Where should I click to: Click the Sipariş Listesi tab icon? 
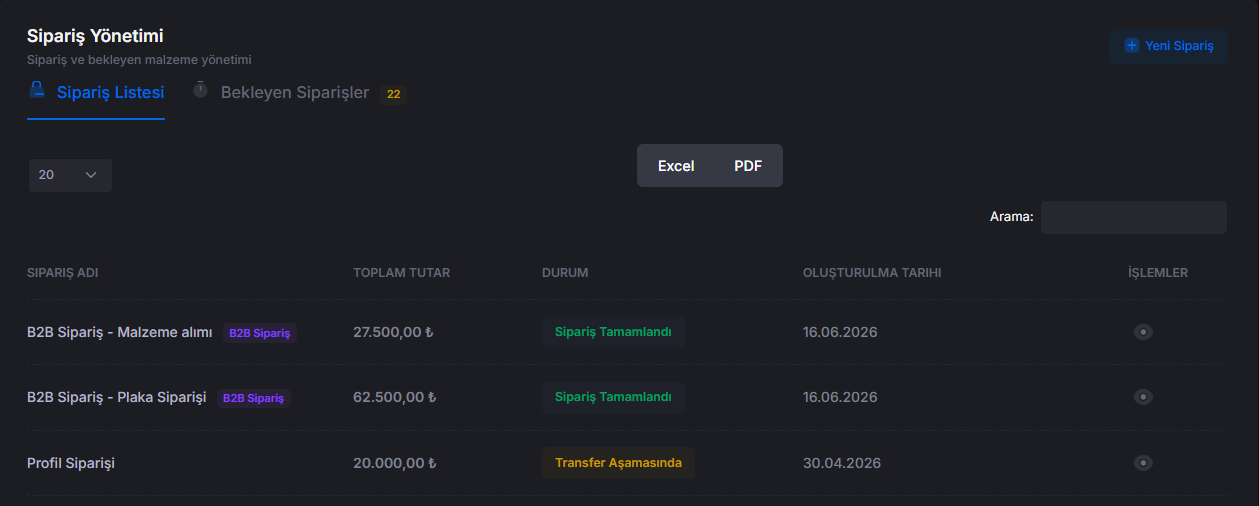click(x=37, y=89)
